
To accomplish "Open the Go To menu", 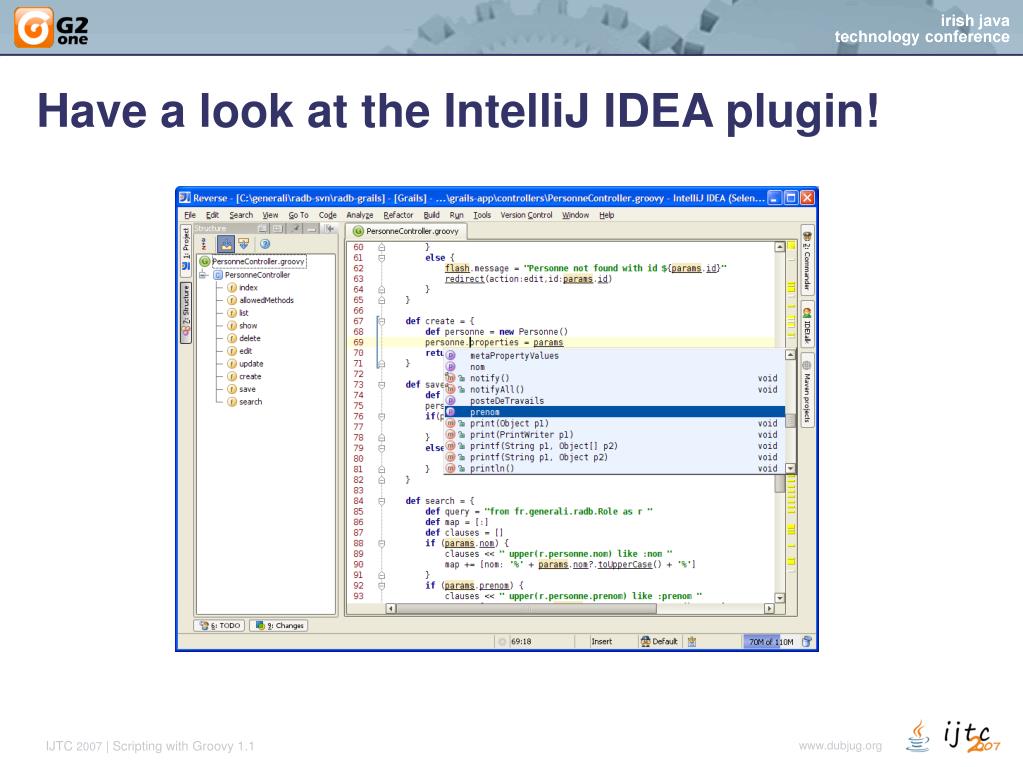I will [298, 215].
